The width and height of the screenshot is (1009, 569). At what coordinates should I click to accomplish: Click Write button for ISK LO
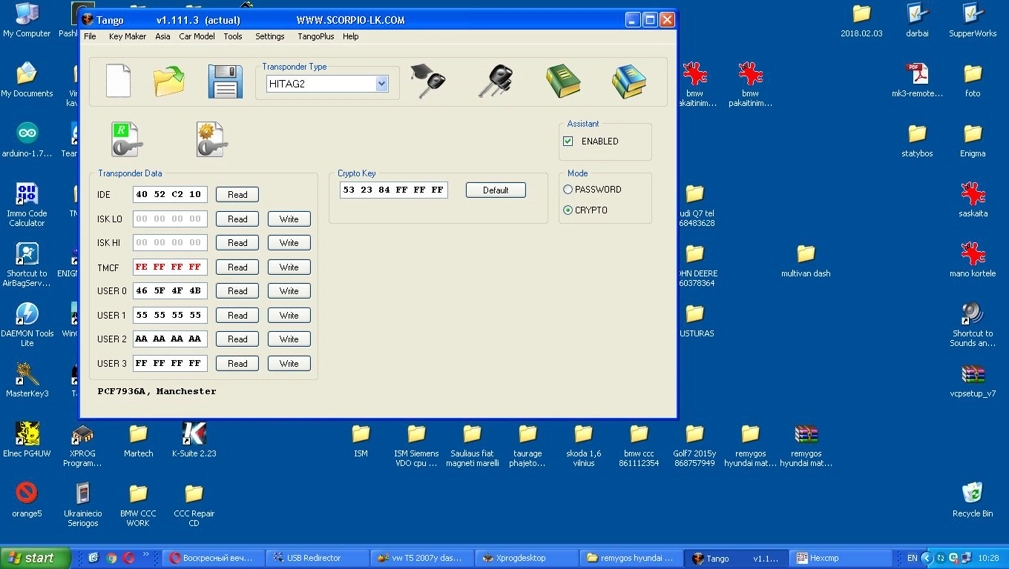coord(289,219)
